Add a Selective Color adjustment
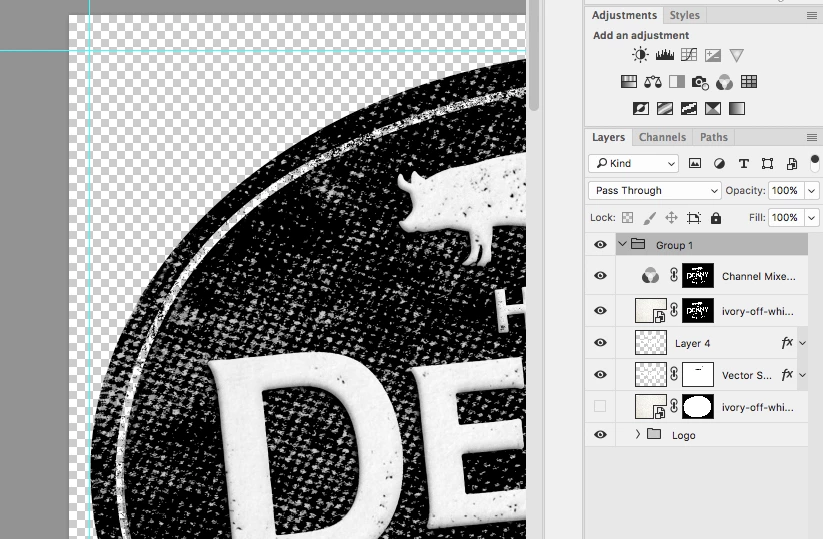This screenshot has height=539, width=823. pos(713,109)
